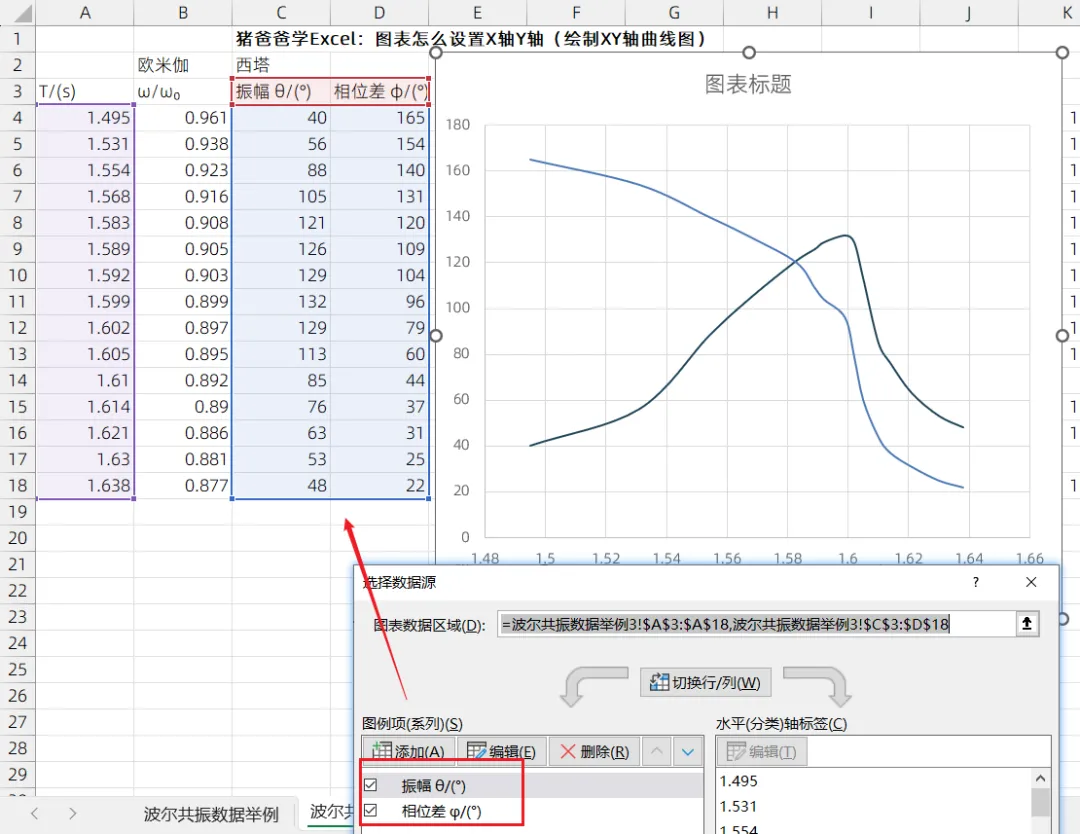Go to next sheet arrow

[72, 814]
